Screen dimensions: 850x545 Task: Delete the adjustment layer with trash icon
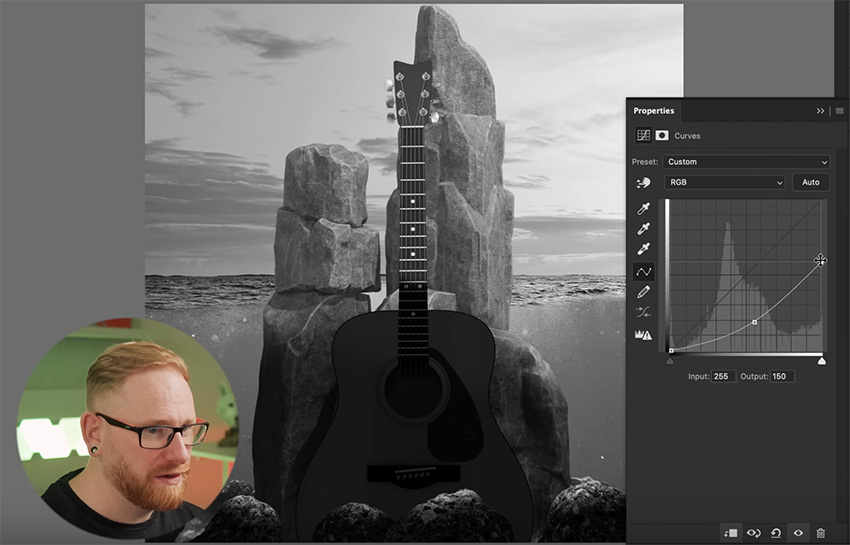tap(821, 533)
